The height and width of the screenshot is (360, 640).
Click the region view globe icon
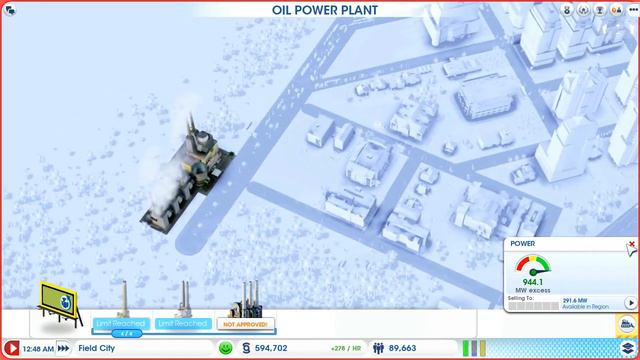(x=583, y=10)
